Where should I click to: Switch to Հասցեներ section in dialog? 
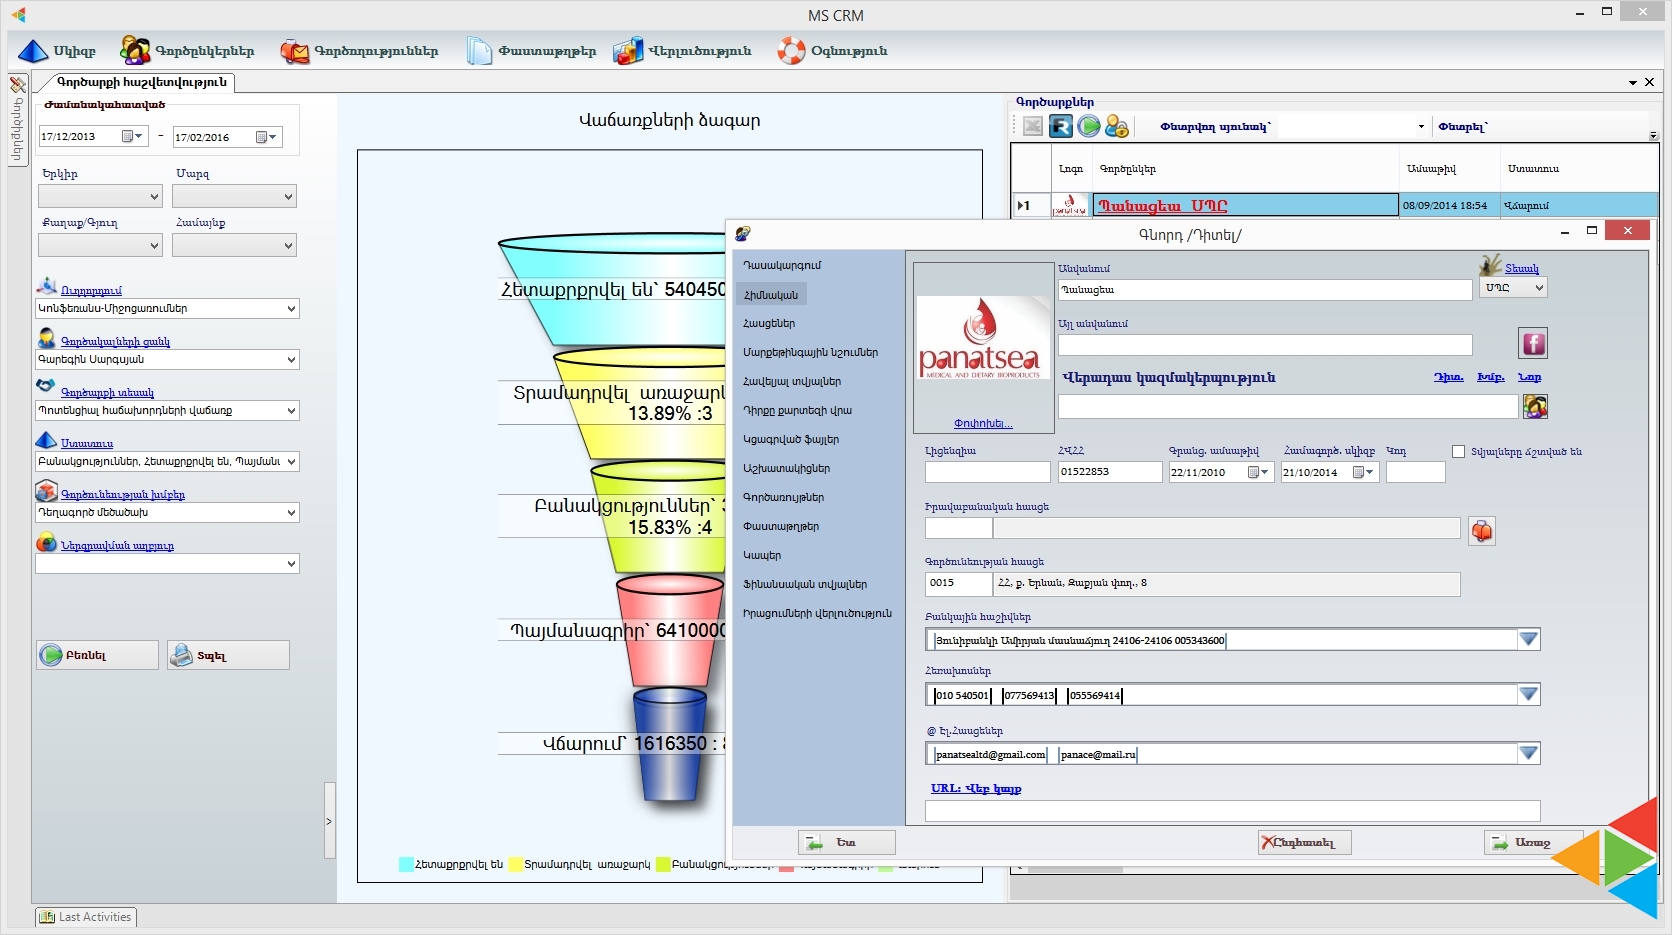point(769,324)
